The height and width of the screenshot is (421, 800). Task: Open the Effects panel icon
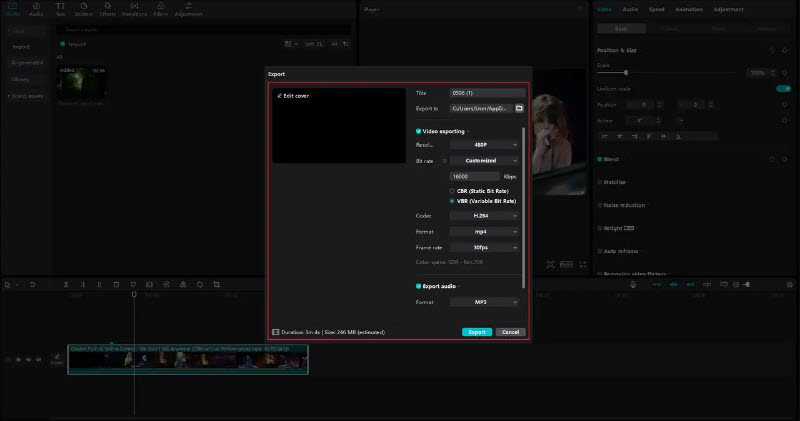coord(107,8)
